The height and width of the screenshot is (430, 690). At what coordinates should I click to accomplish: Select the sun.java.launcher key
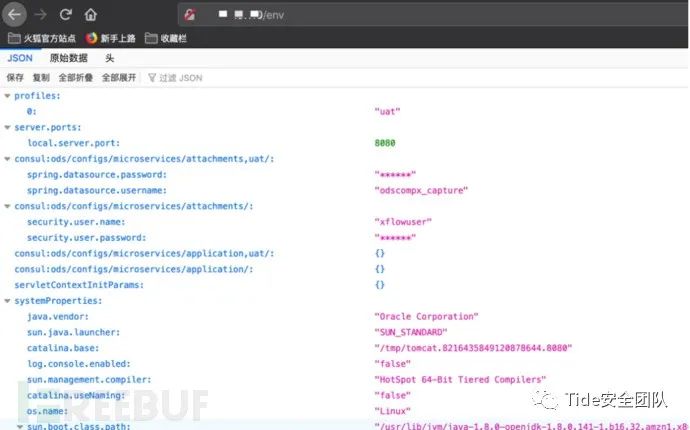click(x=73, y=332)
